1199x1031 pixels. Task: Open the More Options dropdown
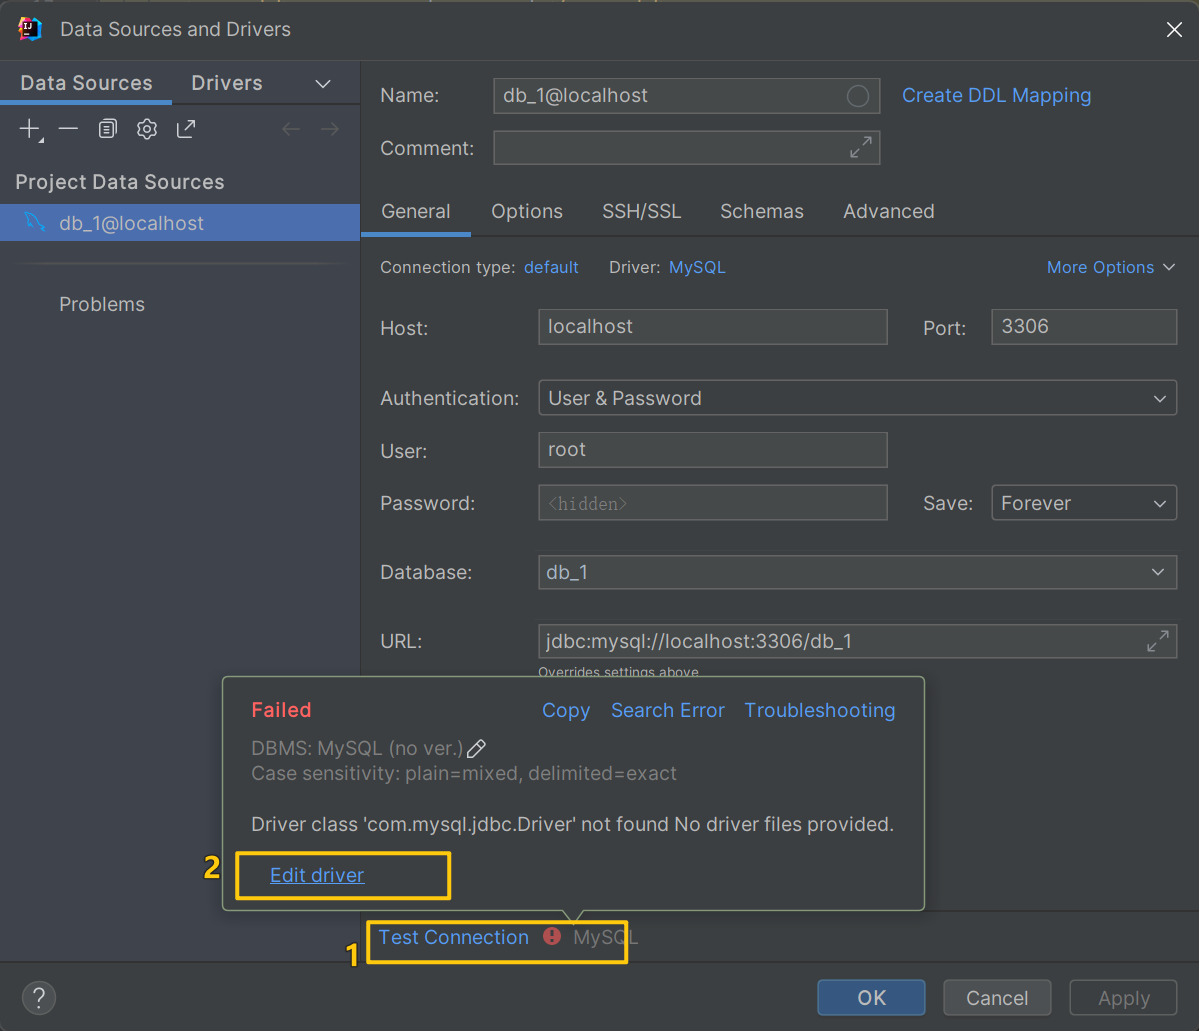point(1110,267)
